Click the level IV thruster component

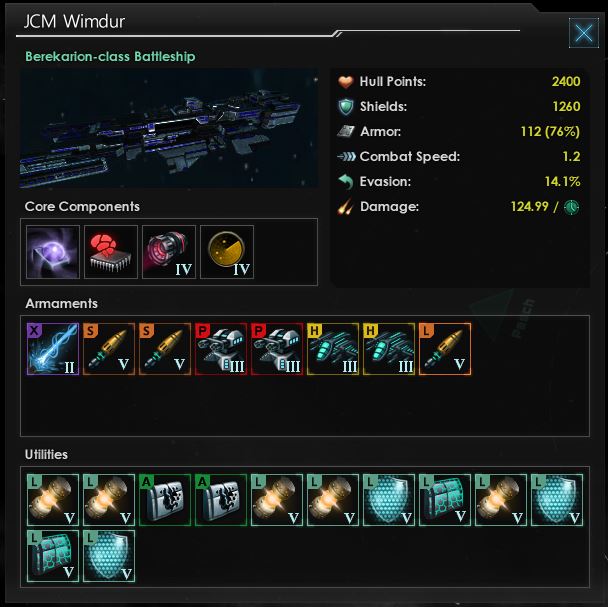point(169,252)
